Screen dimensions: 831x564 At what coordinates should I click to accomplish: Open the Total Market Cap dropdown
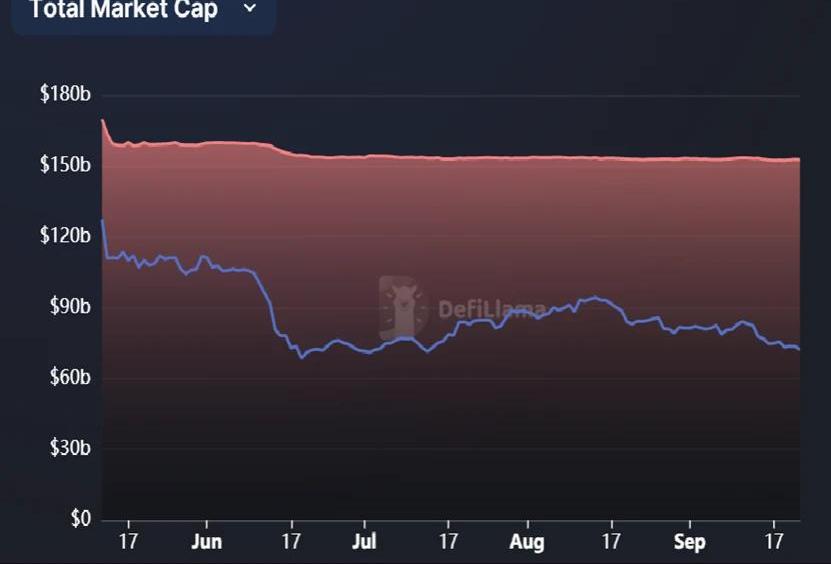(x=140, y=11)
